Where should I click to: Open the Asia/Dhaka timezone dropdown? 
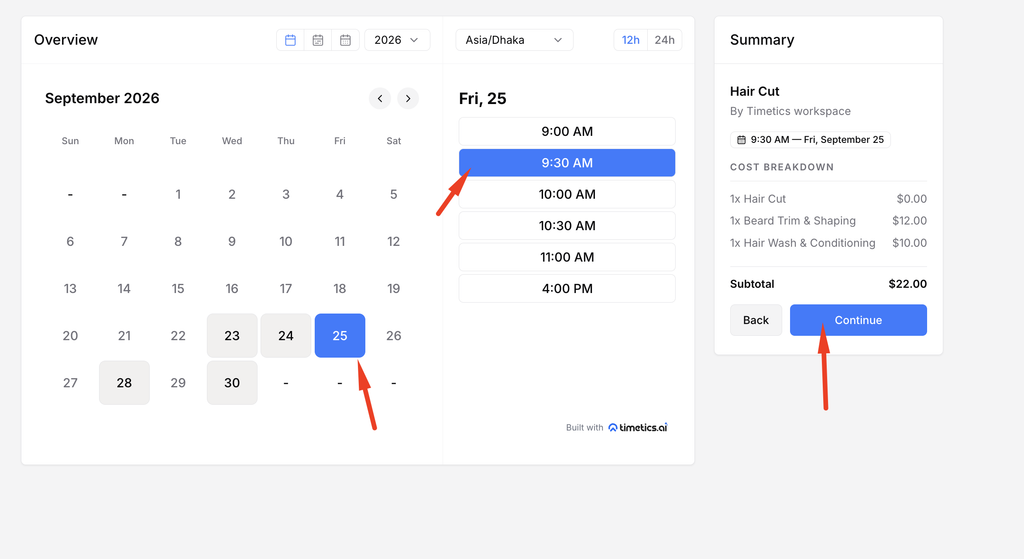514,40
